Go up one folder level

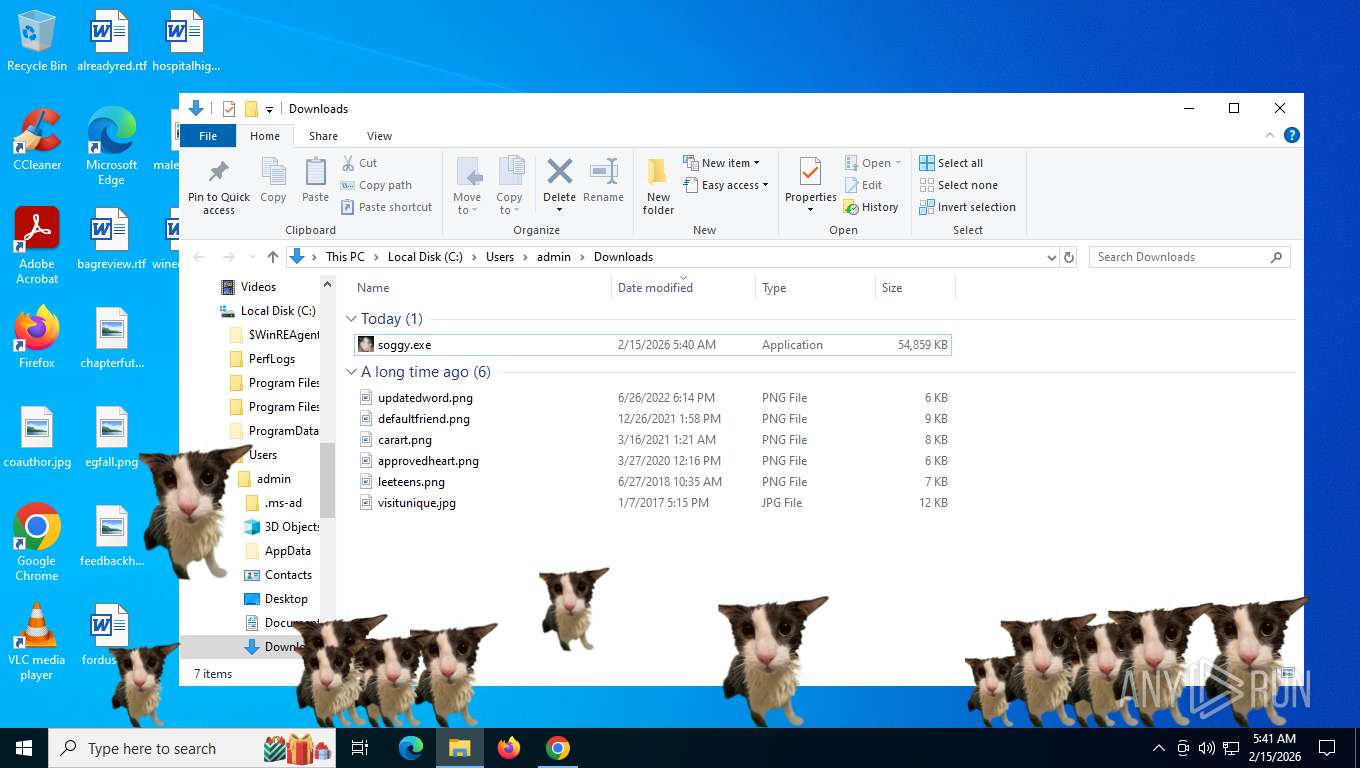click(273, 257)
